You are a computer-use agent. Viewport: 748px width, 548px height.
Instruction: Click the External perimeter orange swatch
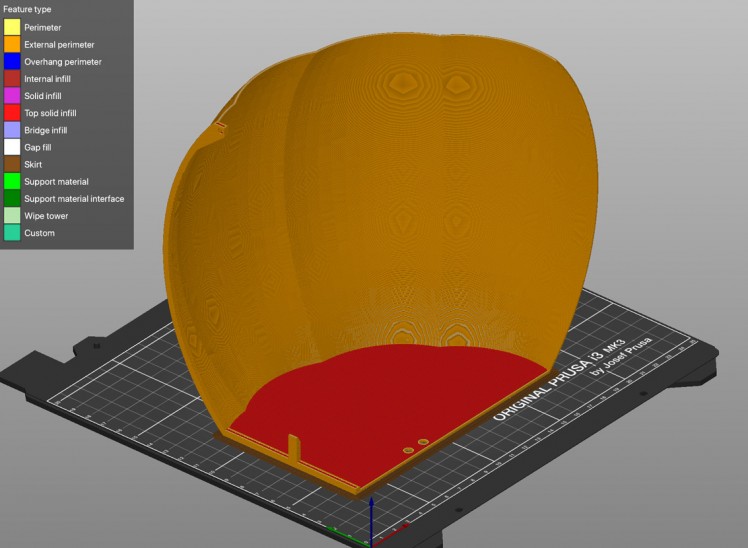pos(12,44)
